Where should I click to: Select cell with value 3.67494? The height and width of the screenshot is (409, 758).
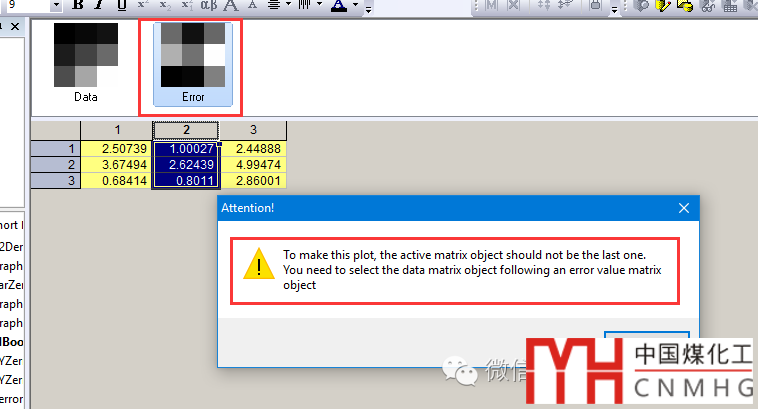tap(117, 164)
